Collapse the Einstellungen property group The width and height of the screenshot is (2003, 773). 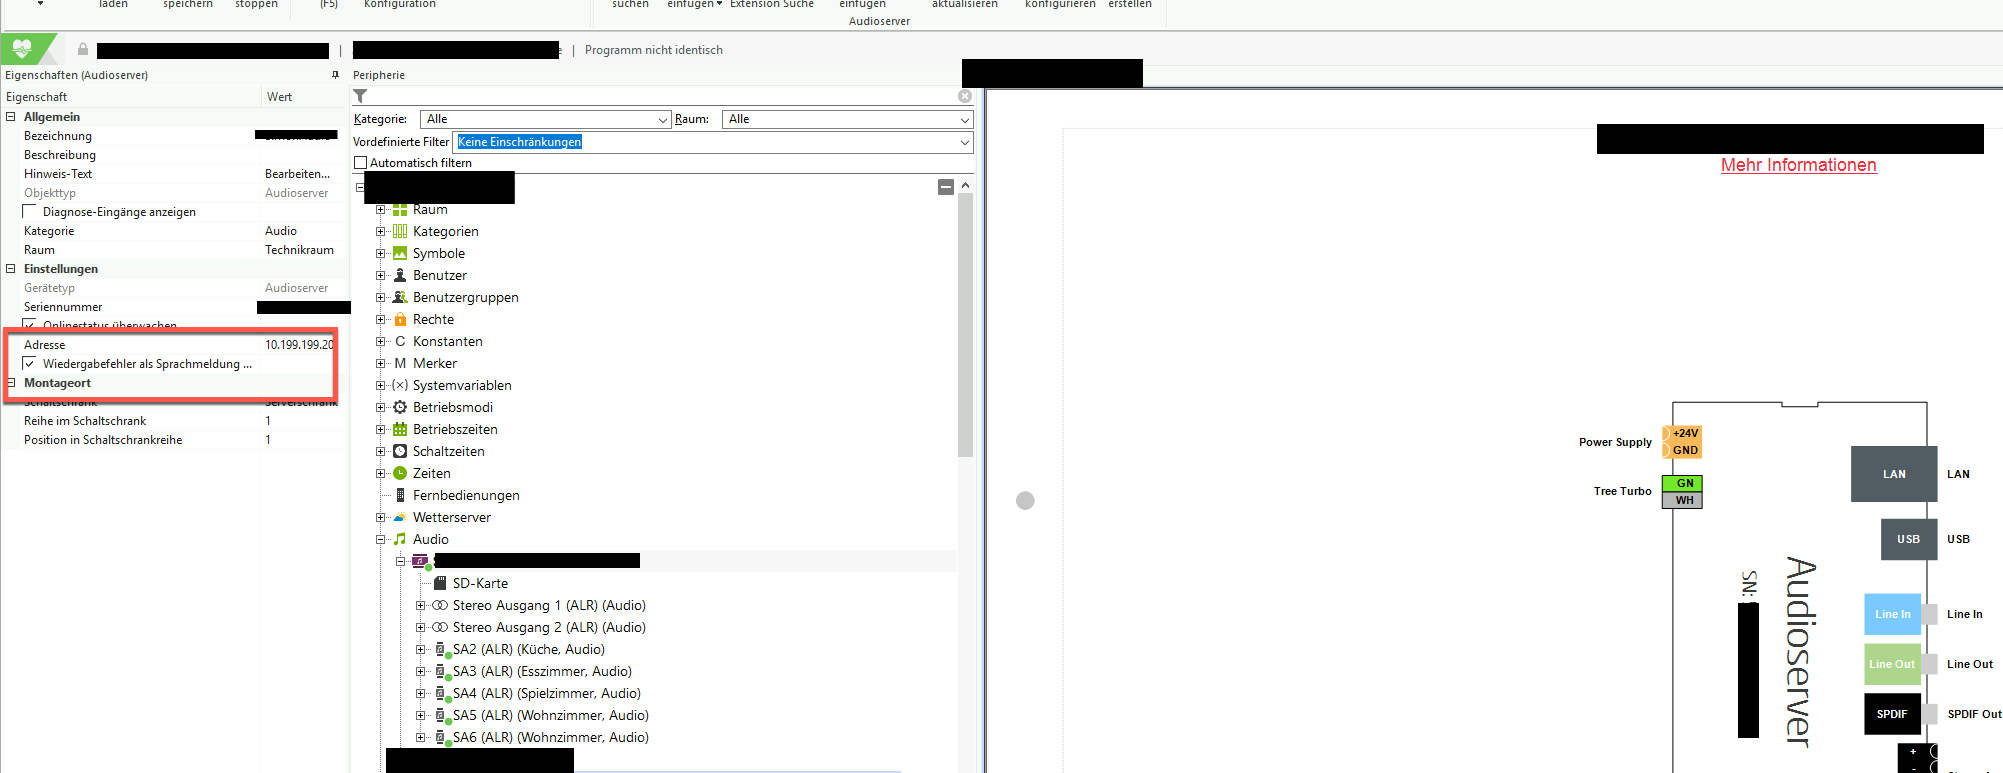(11, 269)
